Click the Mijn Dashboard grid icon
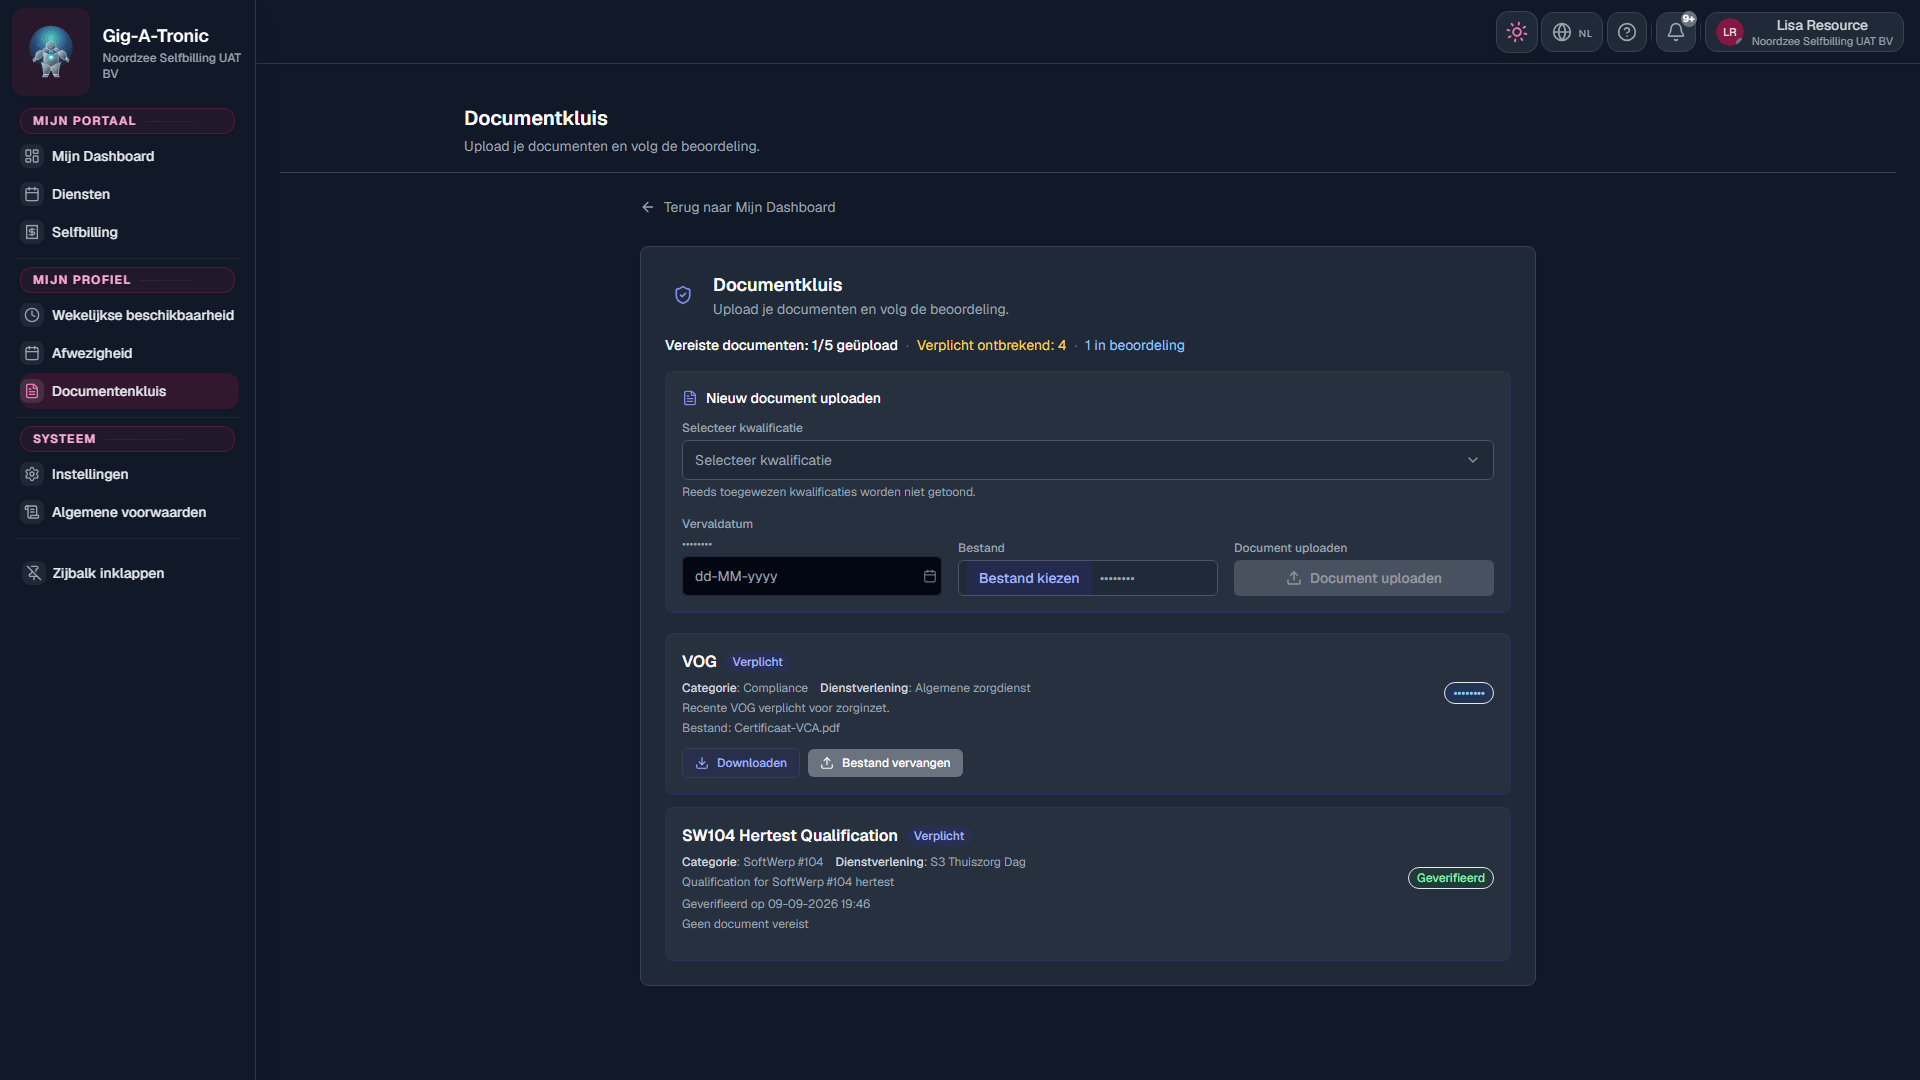 click(x=32, y=156)
